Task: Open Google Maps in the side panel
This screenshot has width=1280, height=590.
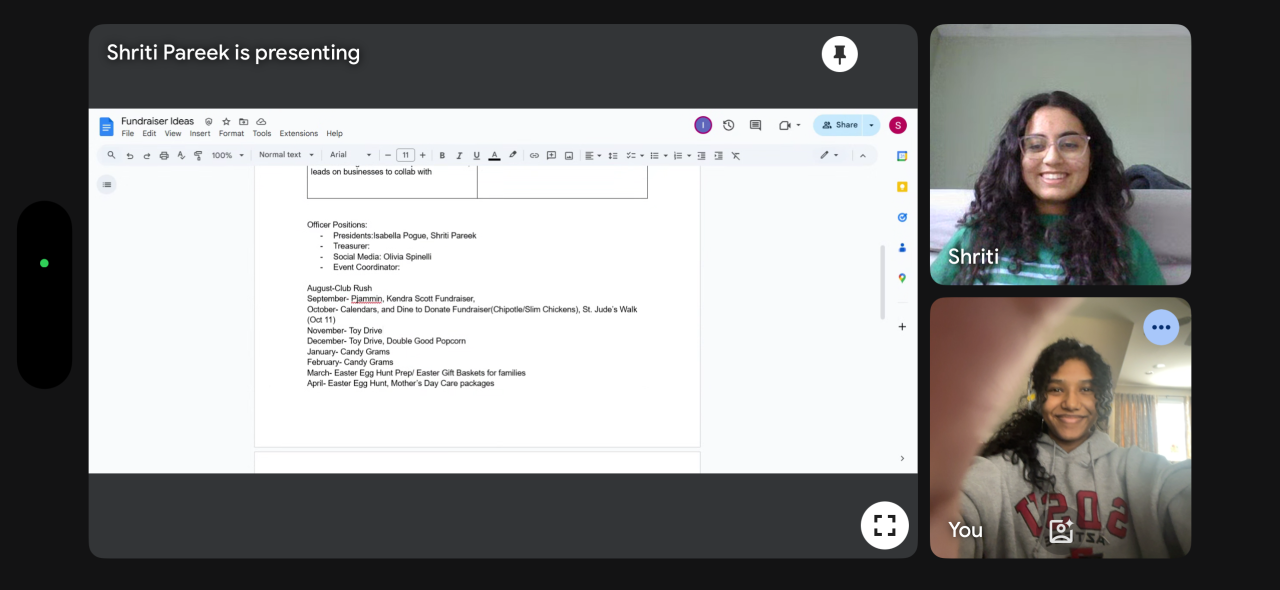Action: click(x=902, y=278)
